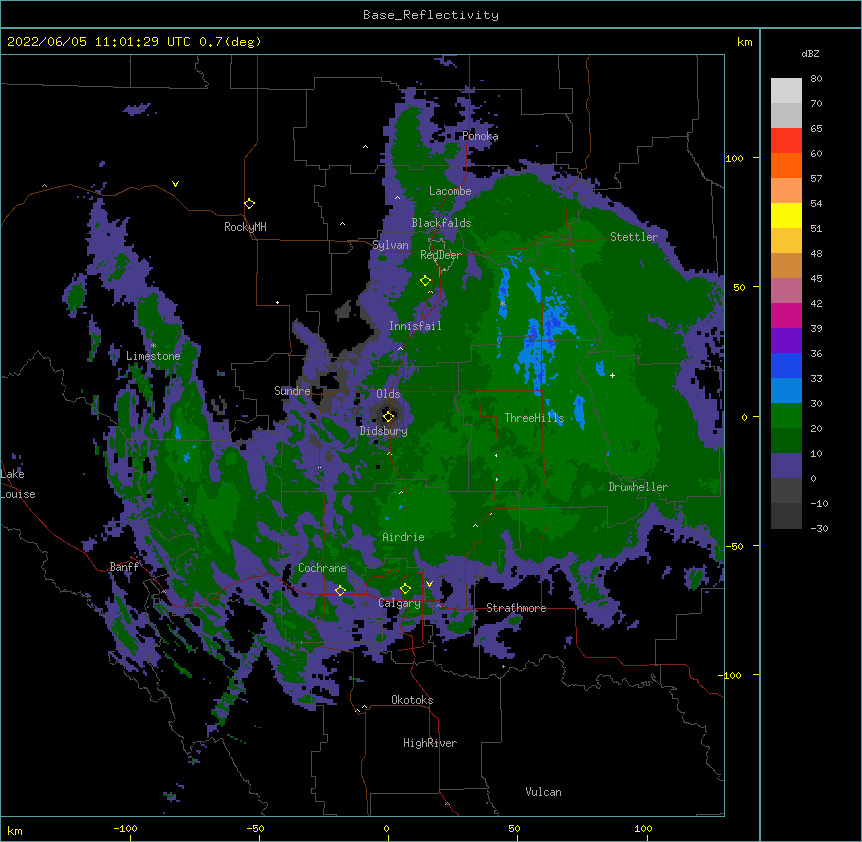Click the yellow V marker near top left

[x=175, y=184]
